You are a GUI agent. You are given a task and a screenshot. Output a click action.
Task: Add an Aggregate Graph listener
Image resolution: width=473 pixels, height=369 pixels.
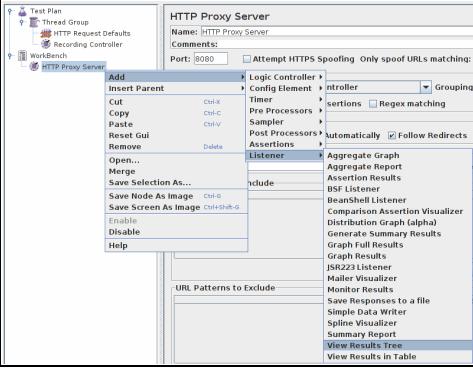398,156
